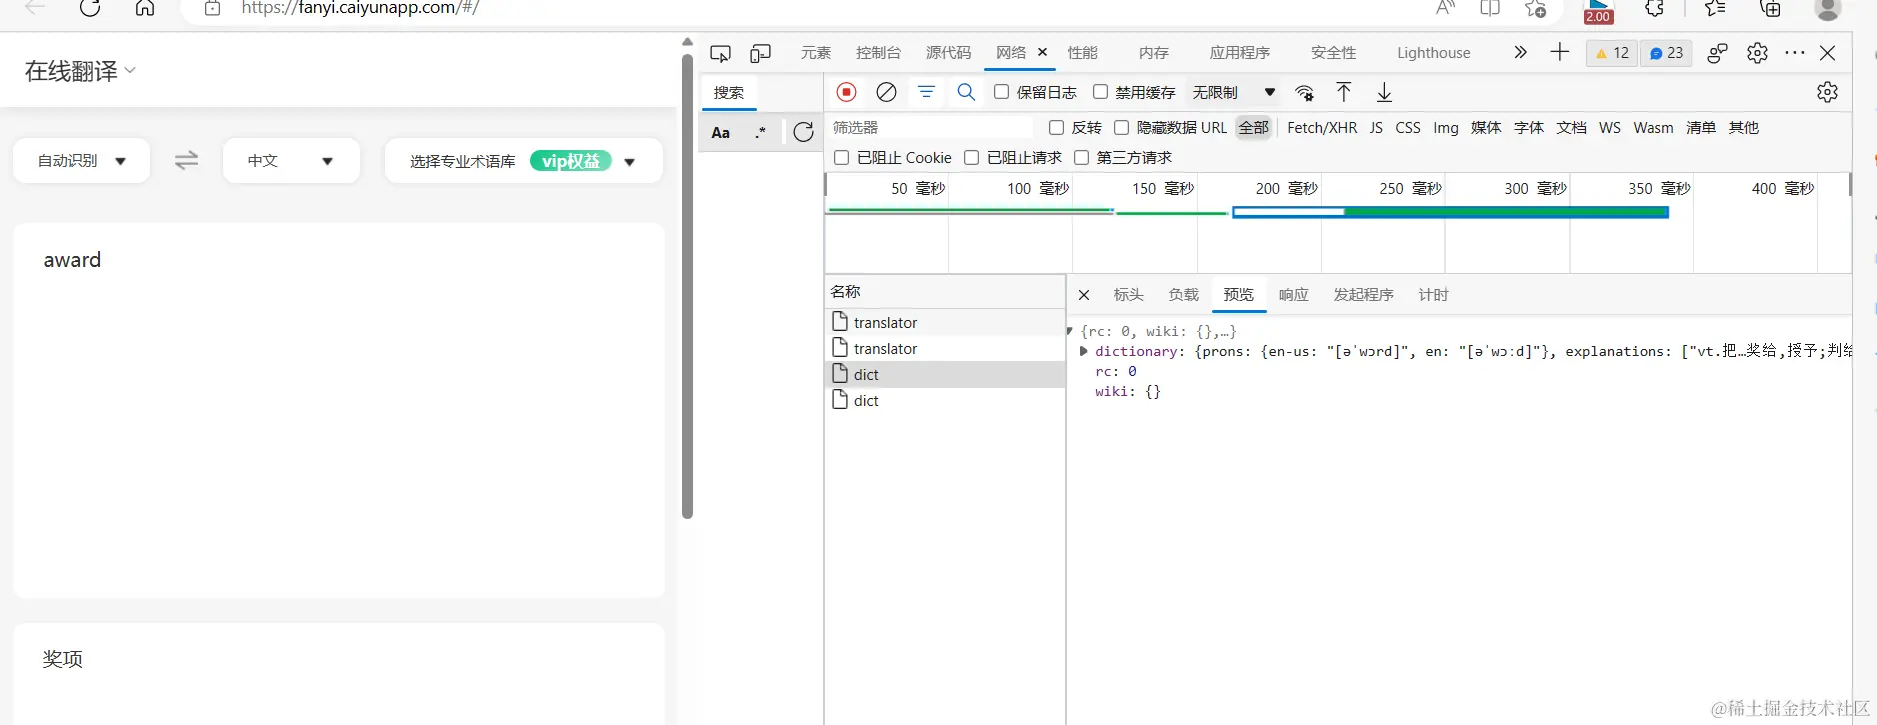Viewport: 1877px width, 725px height.
Task: Close the Network tab with its X
Action: 1042,52
